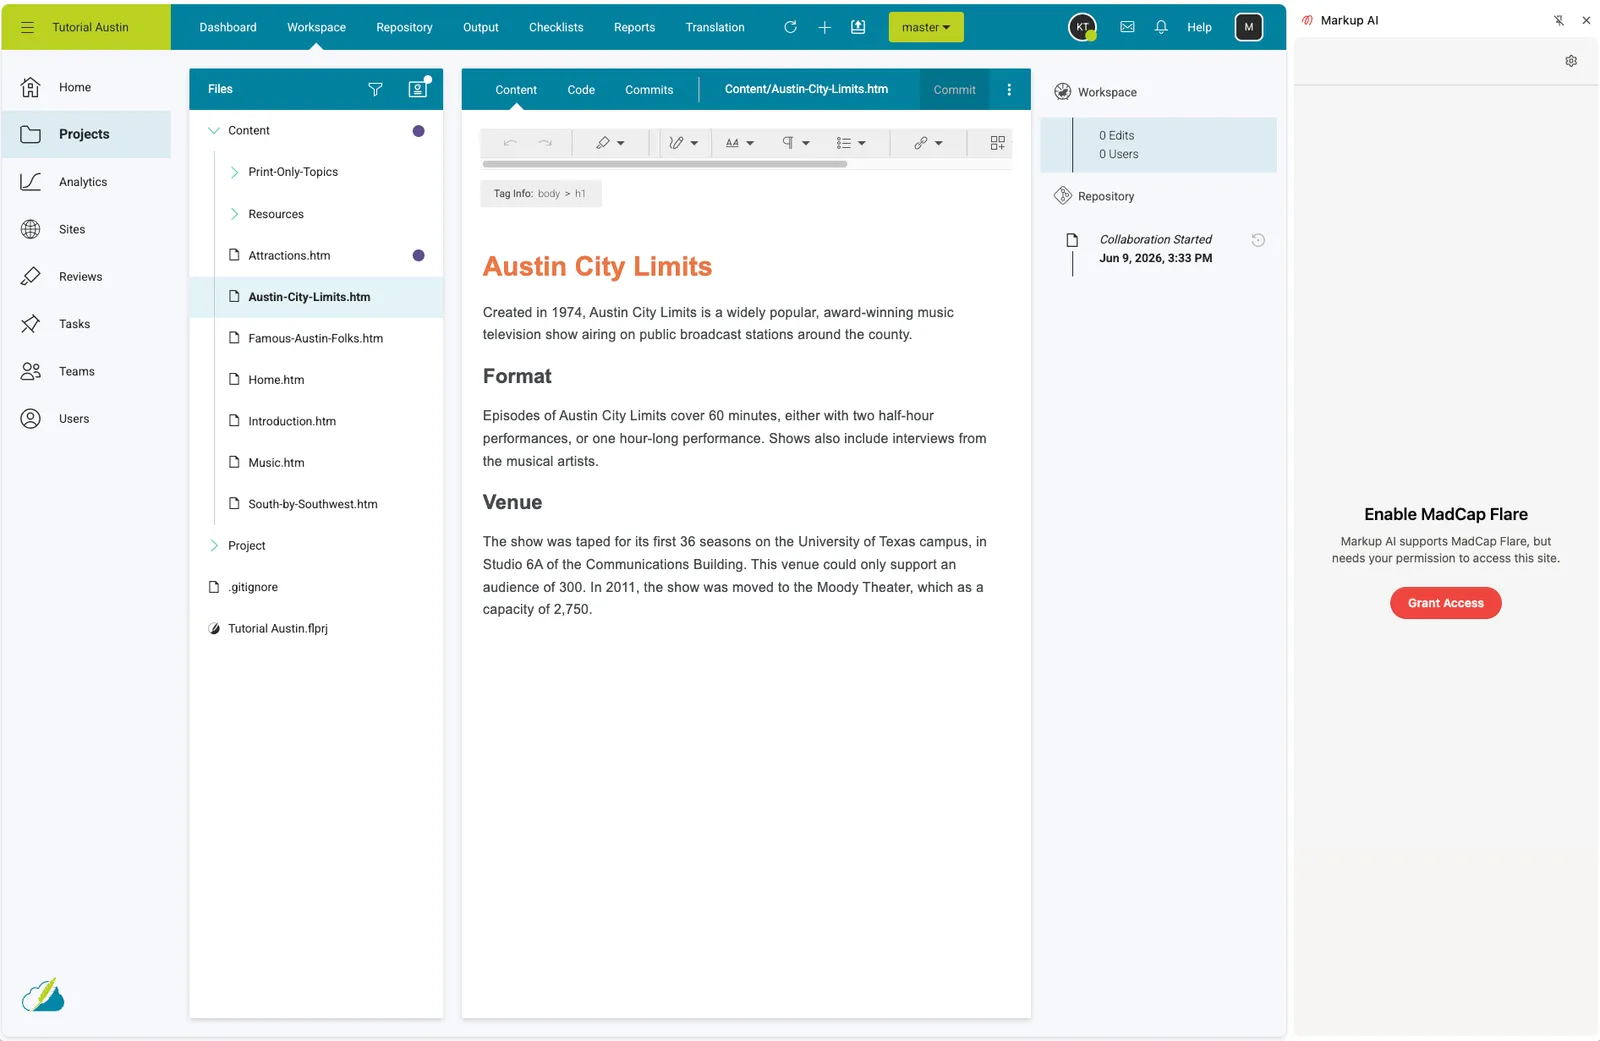
Task: Click the insert grid icon in editor toolbar
Action: click(x=997, y=143)
